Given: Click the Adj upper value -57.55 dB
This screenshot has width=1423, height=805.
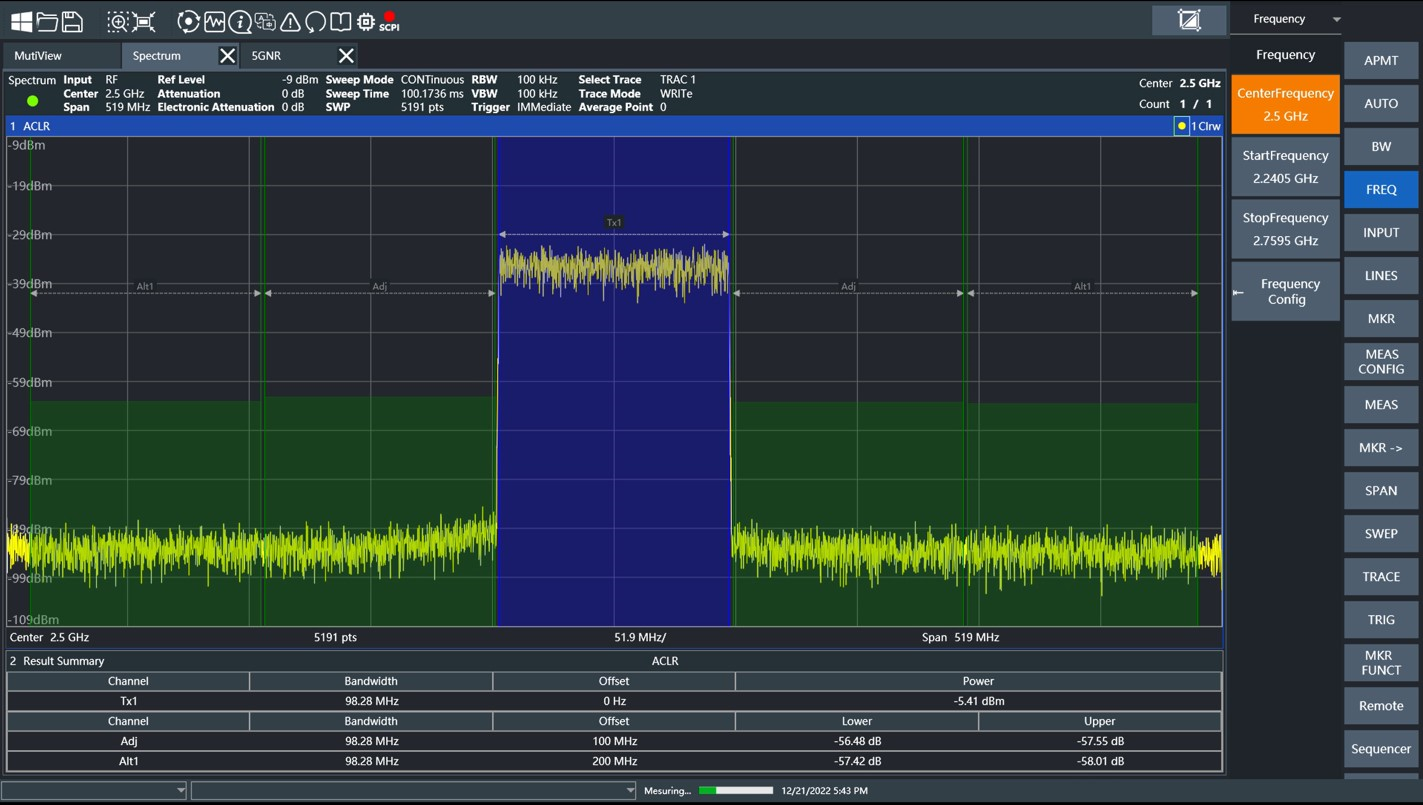Looking at the screenshot, I should coord(1099,741).
